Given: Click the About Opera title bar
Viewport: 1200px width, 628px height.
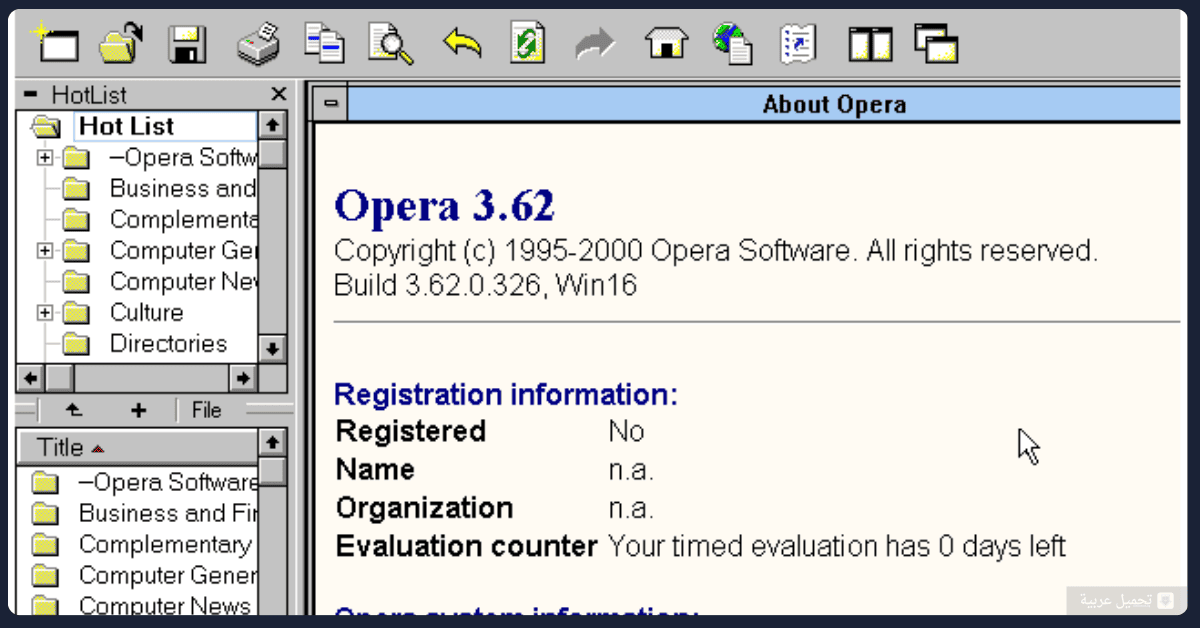Looking at the screenshot, I should point(764,105).
